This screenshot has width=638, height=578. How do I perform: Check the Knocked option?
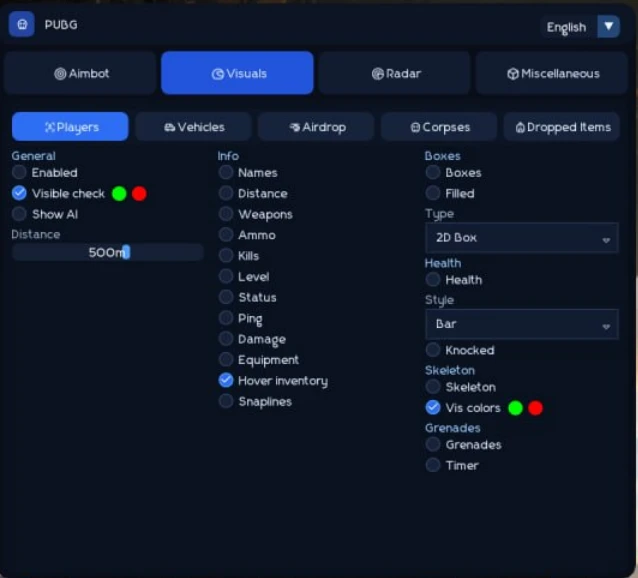tap(433, 350)
